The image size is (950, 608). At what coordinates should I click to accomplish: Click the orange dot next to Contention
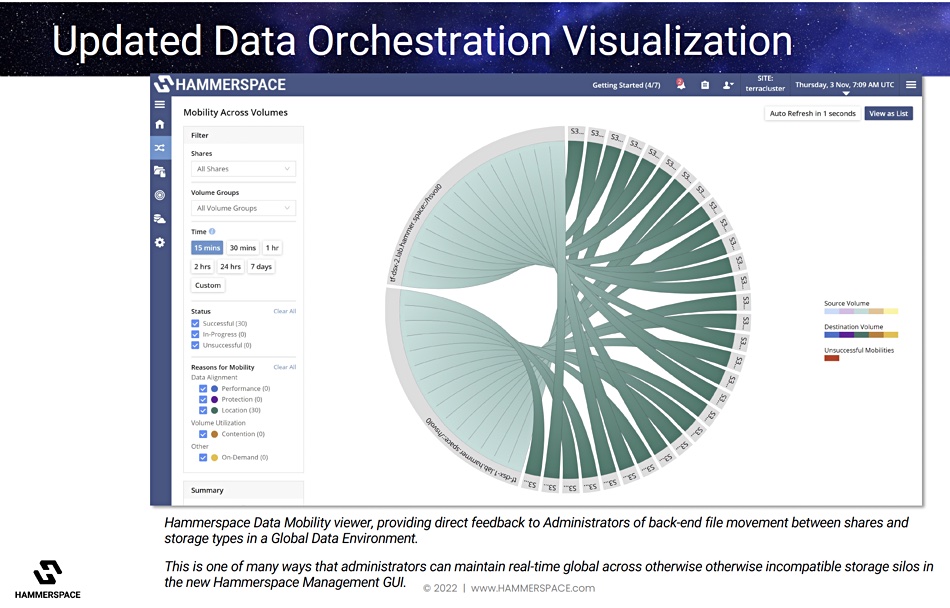214,434
